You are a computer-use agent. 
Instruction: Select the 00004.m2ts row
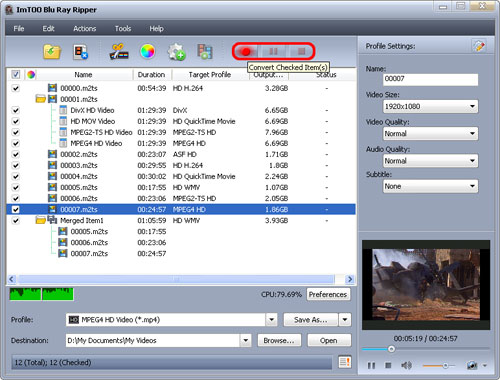[181, 176]
